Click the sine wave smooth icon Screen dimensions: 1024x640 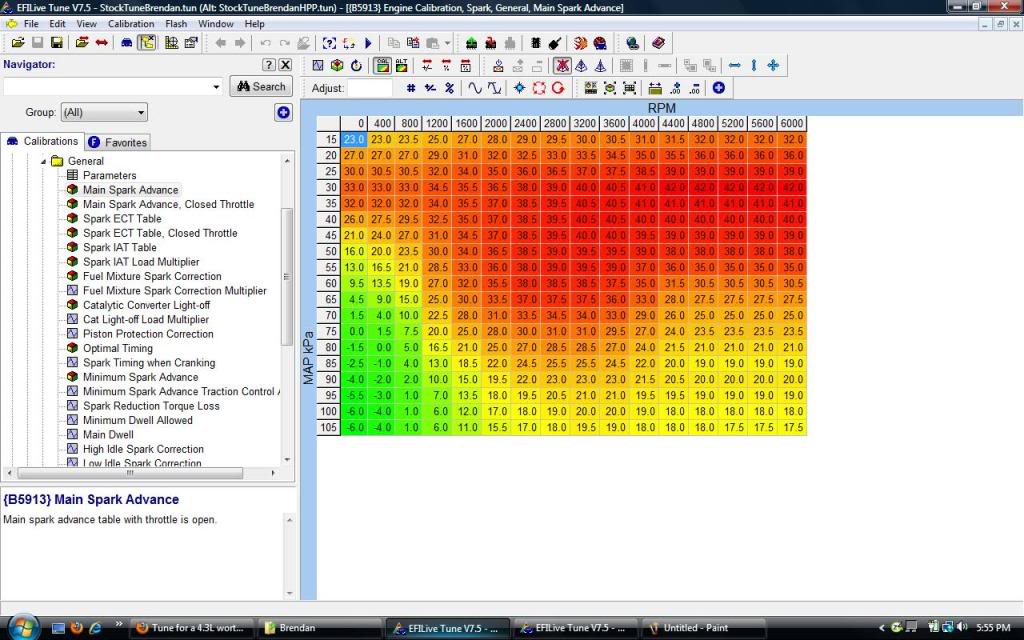pos(475,88)
